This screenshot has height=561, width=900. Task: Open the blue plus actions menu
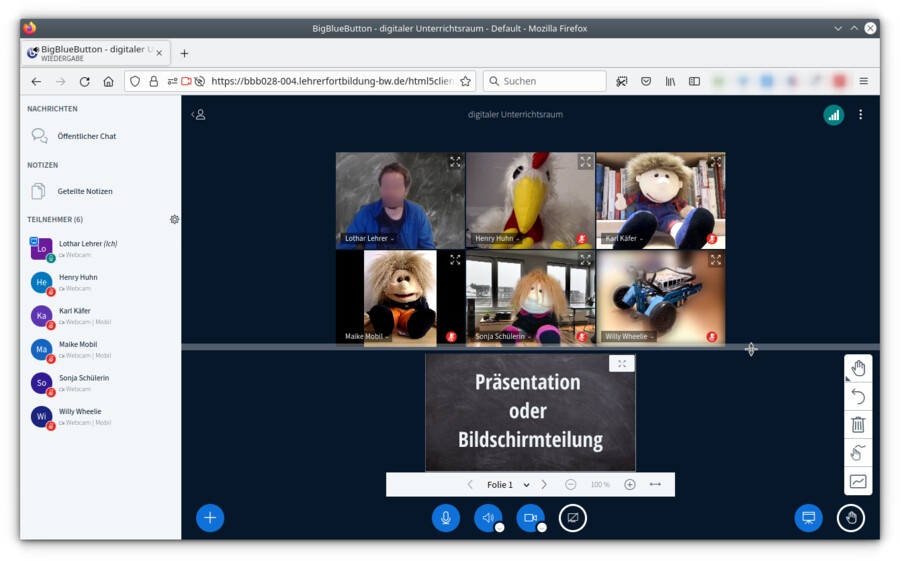click(210, 518)
